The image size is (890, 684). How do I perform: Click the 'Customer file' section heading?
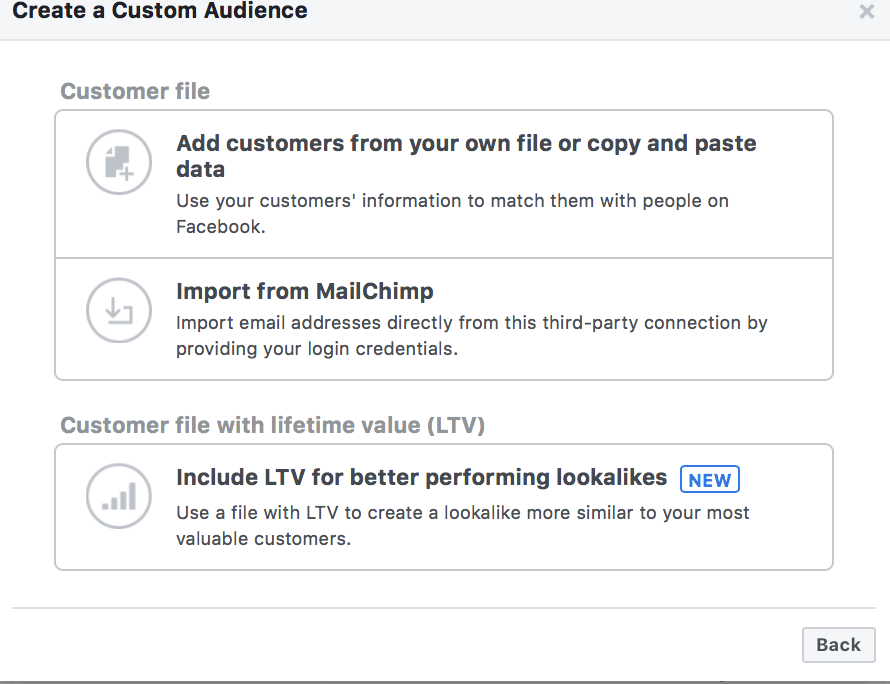pyautogui.click(x=135, y=91)
